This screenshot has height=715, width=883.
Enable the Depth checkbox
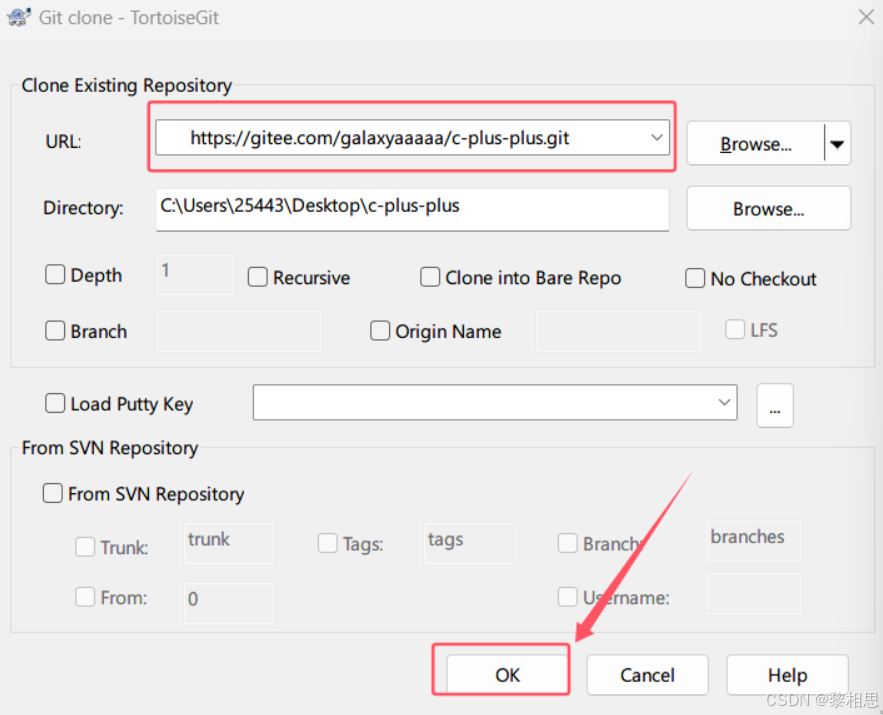click(x=55, y=275)
